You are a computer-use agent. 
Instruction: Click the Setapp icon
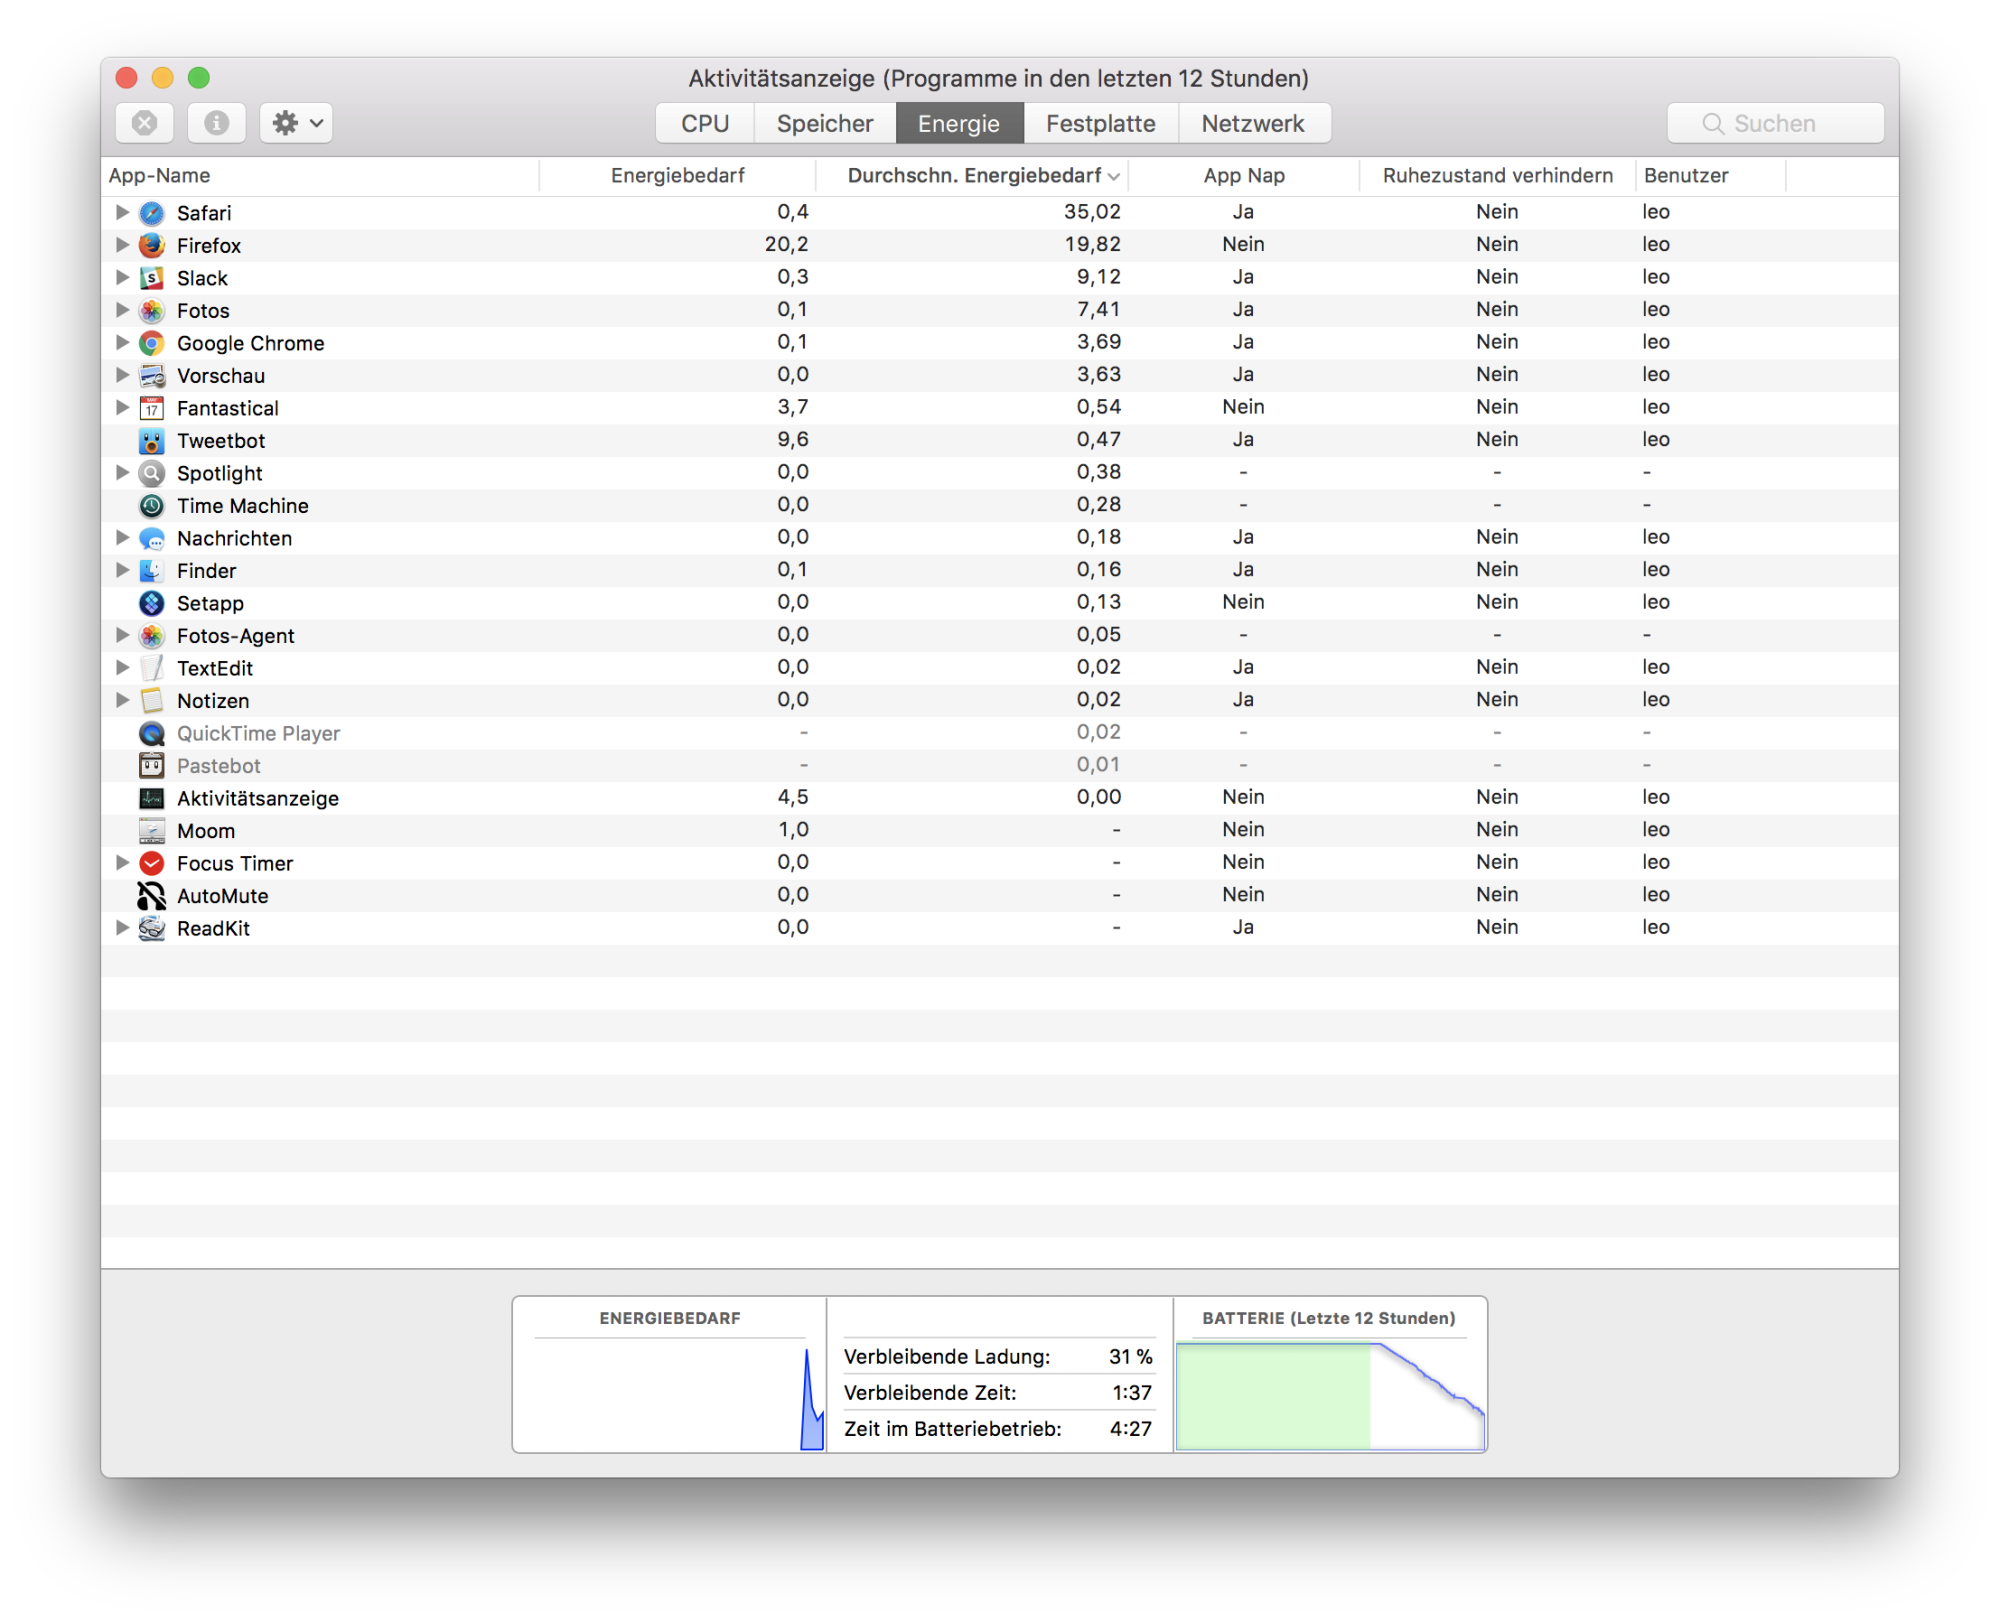point(152,603)
